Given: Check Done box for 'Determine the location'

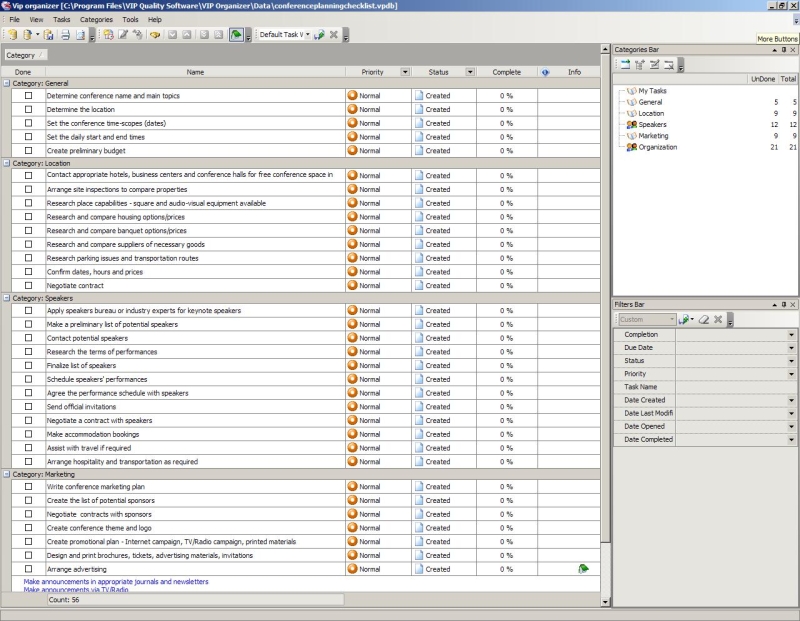Looking at the screenshot, I should pos(29,110).
